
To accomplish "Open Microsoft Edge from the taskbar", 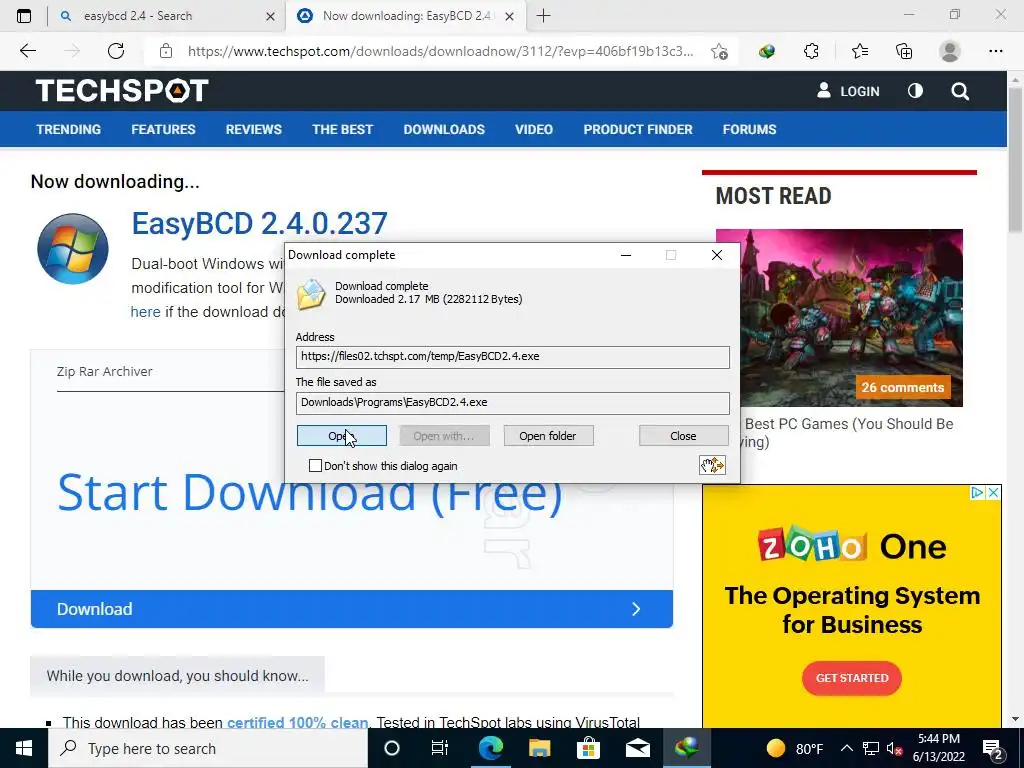I will [x=490, y=748].
